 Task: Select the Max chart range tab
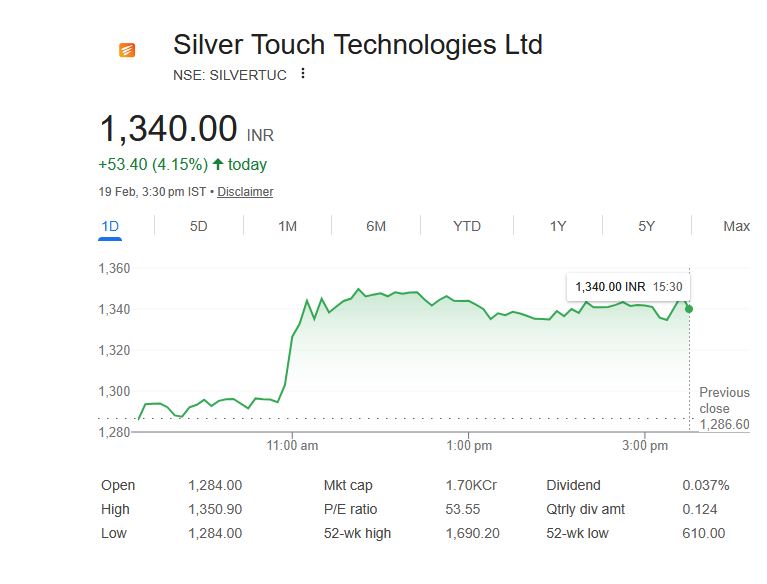(736, 226)
